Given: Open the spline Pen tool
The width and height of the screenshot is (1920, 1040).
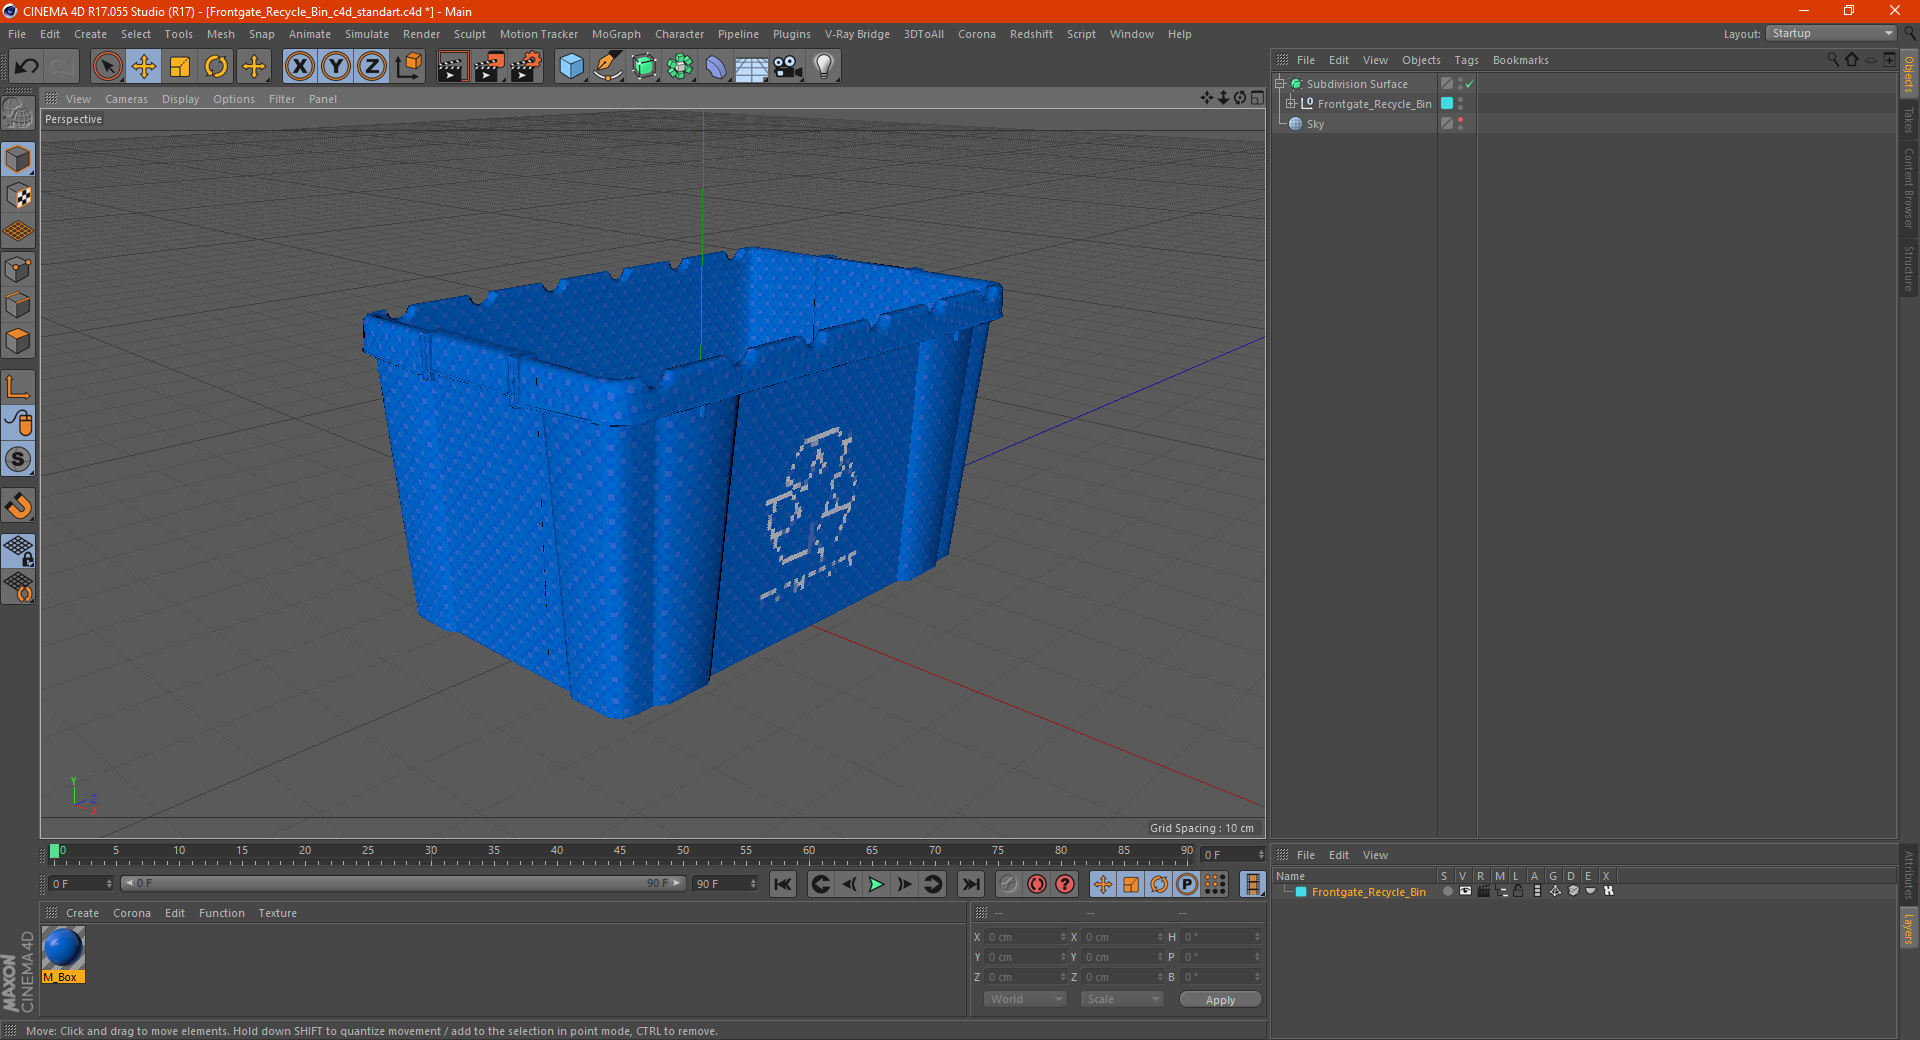Looking at the screenshot, I should [607, 67].
